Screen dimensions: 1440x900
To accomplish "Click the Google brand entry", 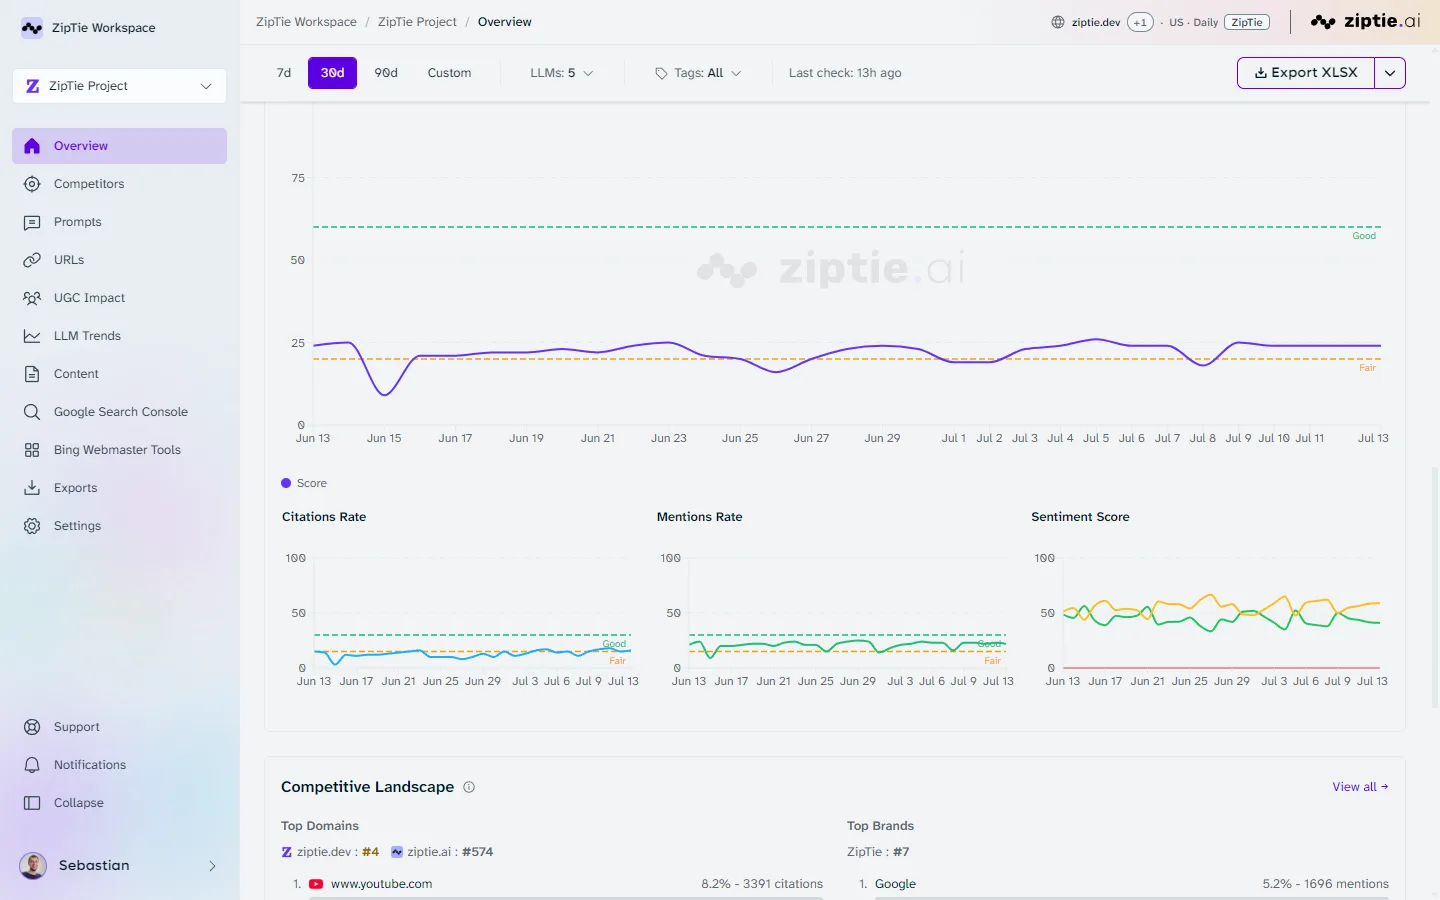I will click(895, 884).
